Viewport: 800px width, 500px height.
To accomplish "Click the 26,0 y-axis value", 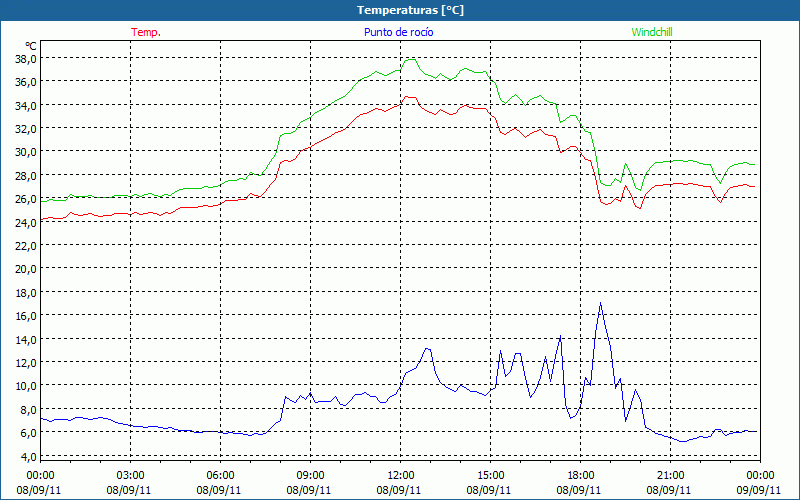I will (26, 198).
